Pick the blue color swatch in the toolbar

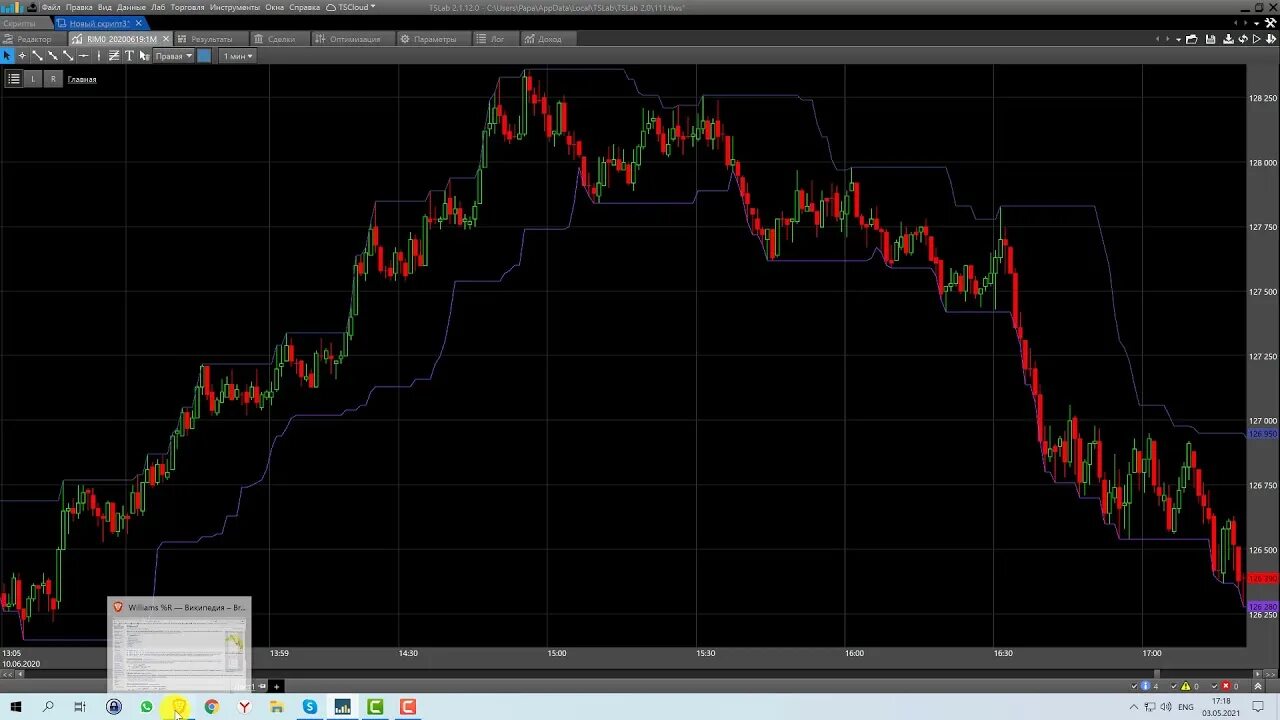[203, 56]
